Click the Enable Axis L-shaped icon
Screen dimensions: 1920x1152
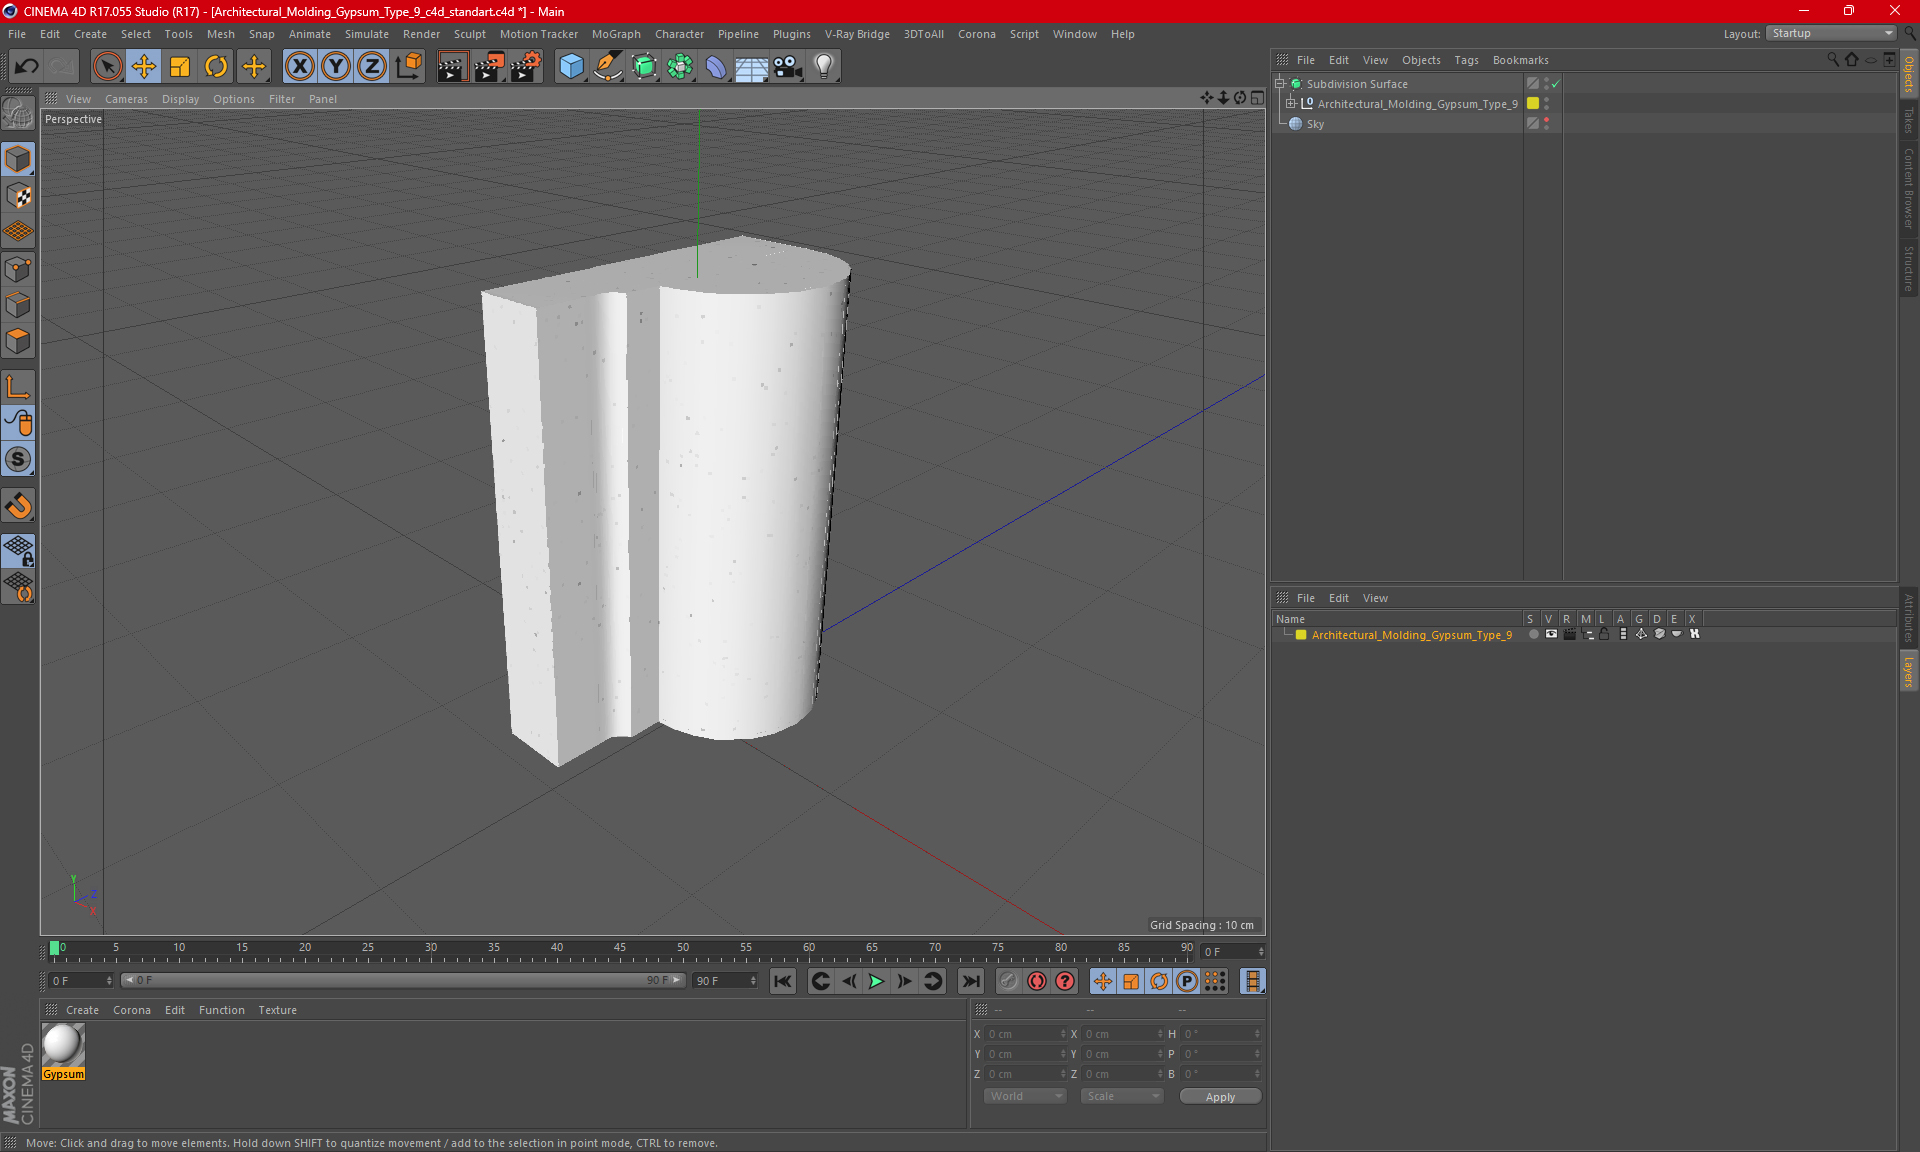(x=18, y=387)
